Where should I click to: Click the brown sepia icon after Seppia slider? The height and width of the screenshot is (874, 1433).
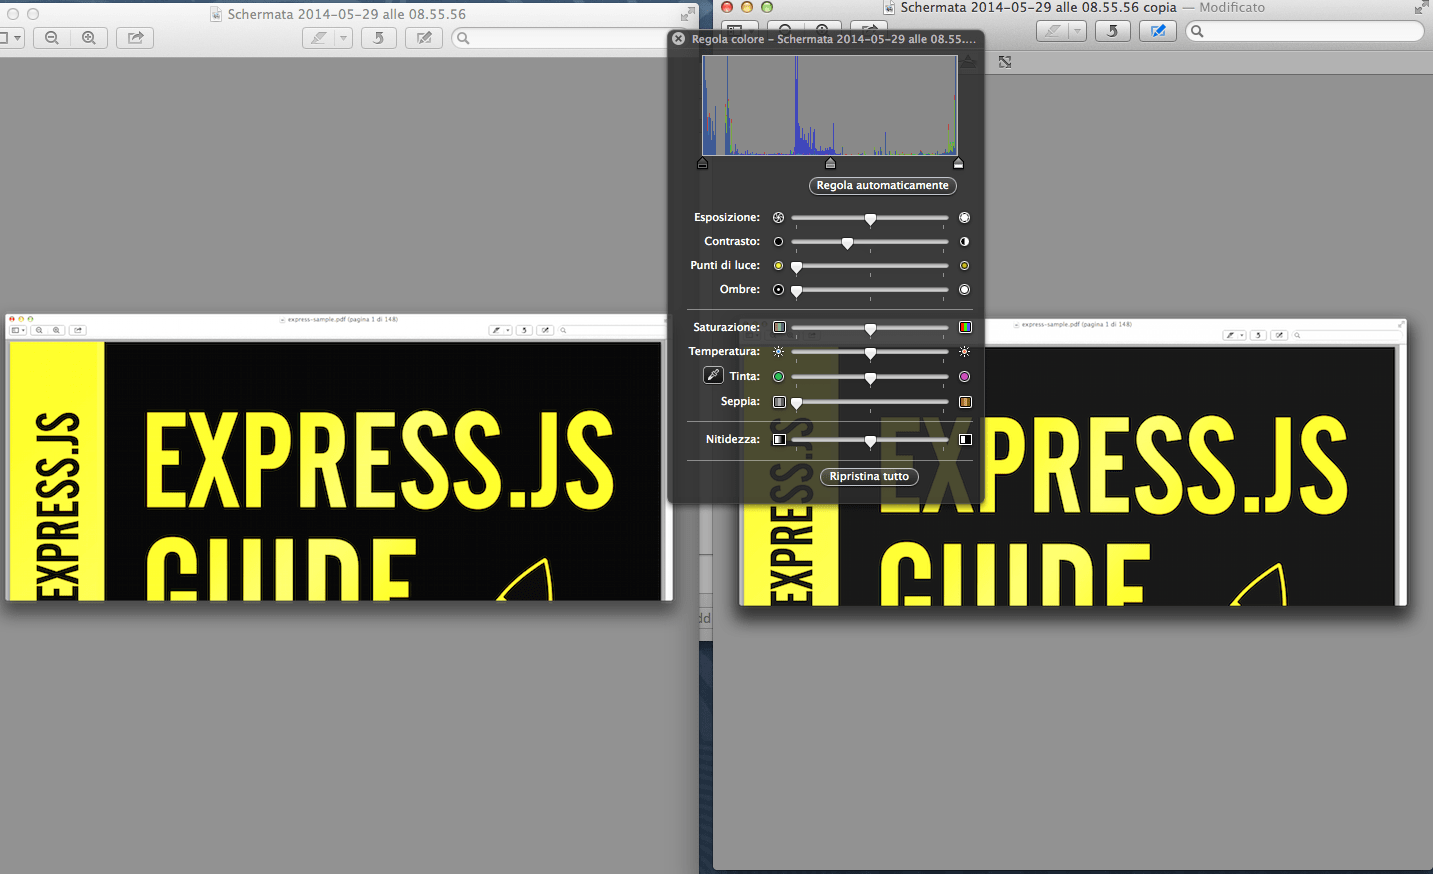click(965, 401)
